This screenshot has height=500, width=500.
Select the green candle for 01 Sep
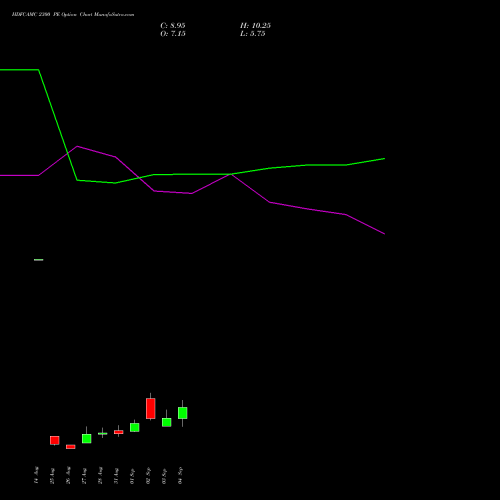[x=135, y=427]
